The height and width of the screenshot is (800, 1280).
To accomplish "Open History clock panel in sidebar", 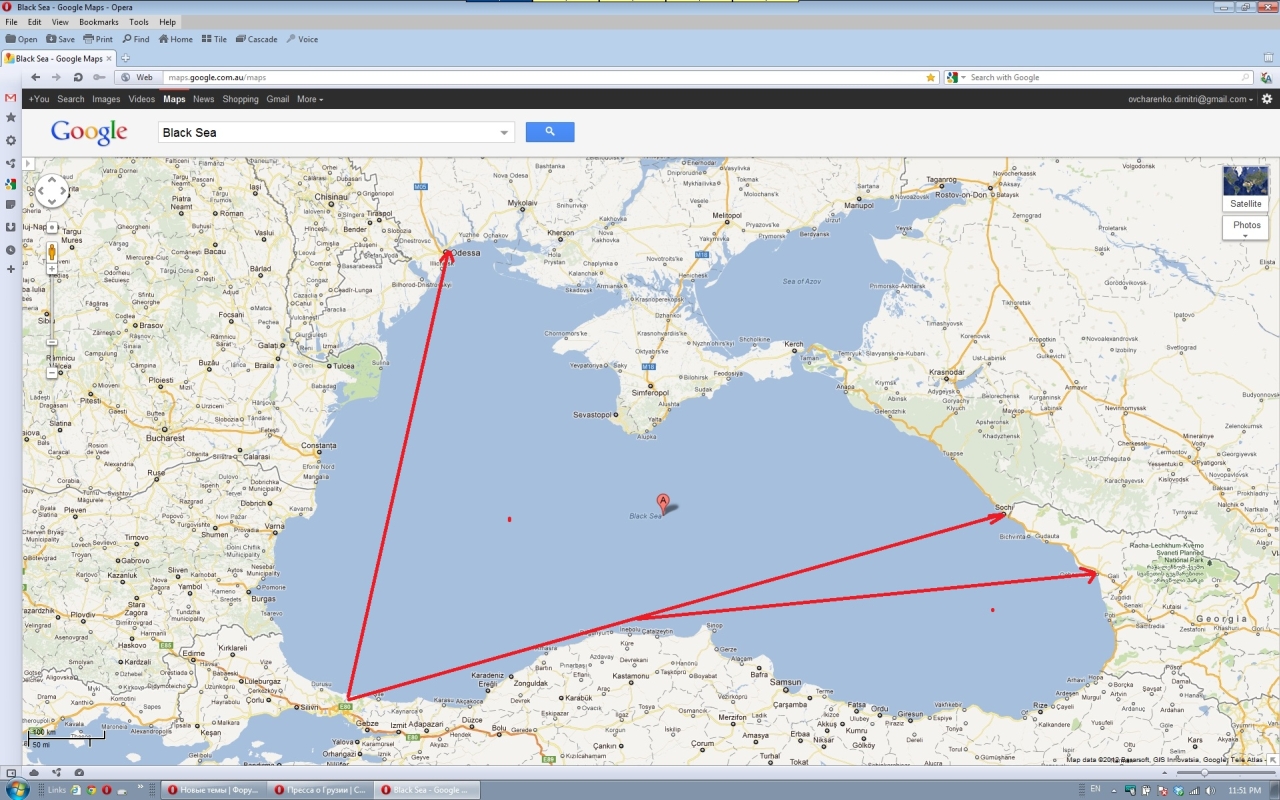I will point(11,249).
